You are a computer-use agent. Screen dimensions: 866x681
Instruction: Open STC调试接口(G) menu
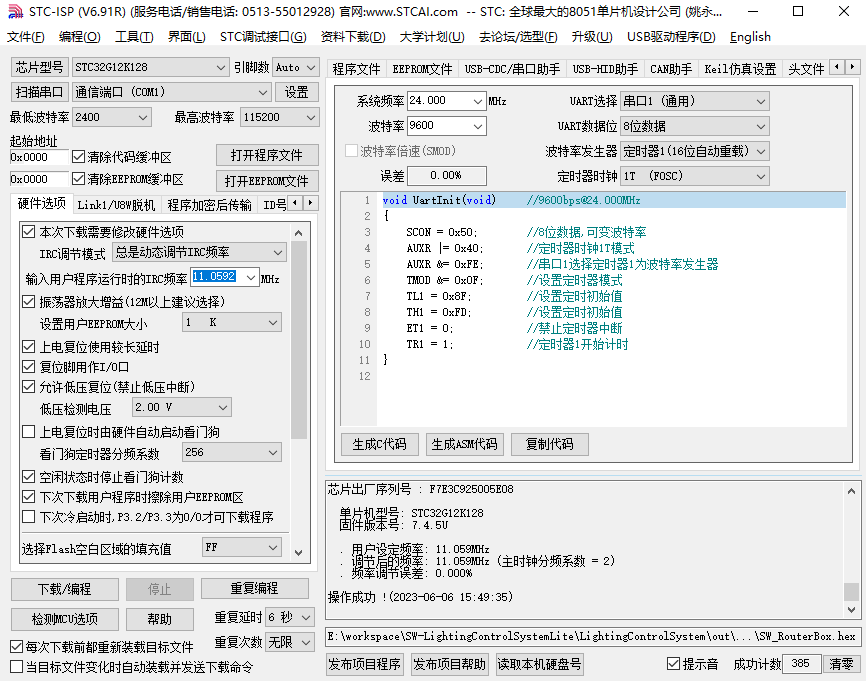coord(263,37)
